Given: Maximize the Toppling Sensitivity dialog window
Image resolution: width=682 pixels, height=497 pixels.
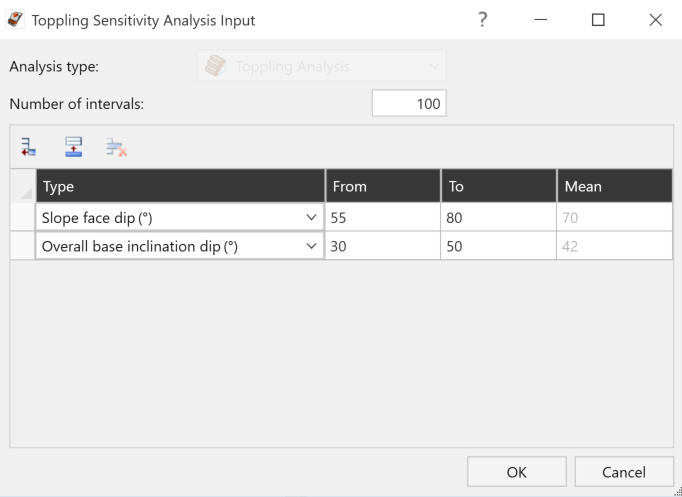Looking at the screenshot, I should tap(598, 20).
